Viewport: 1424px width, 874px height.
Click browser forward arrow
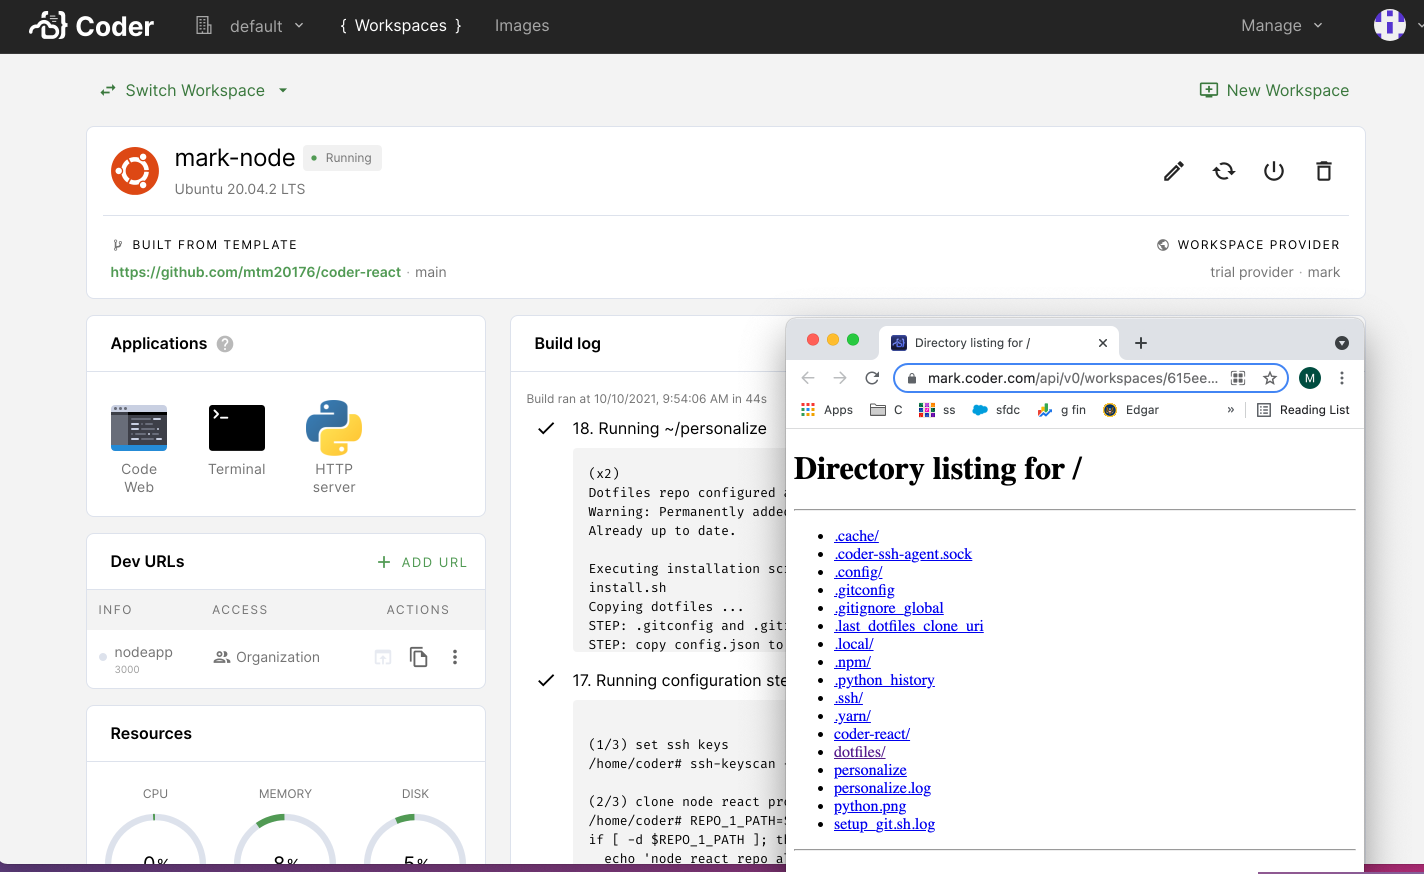tap(840, 378)
